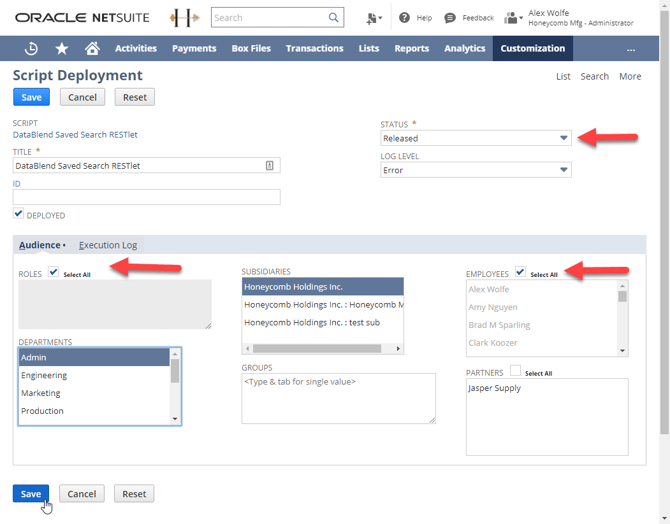
Task: Click the search magnifier icon
Action: click(334, 17)
